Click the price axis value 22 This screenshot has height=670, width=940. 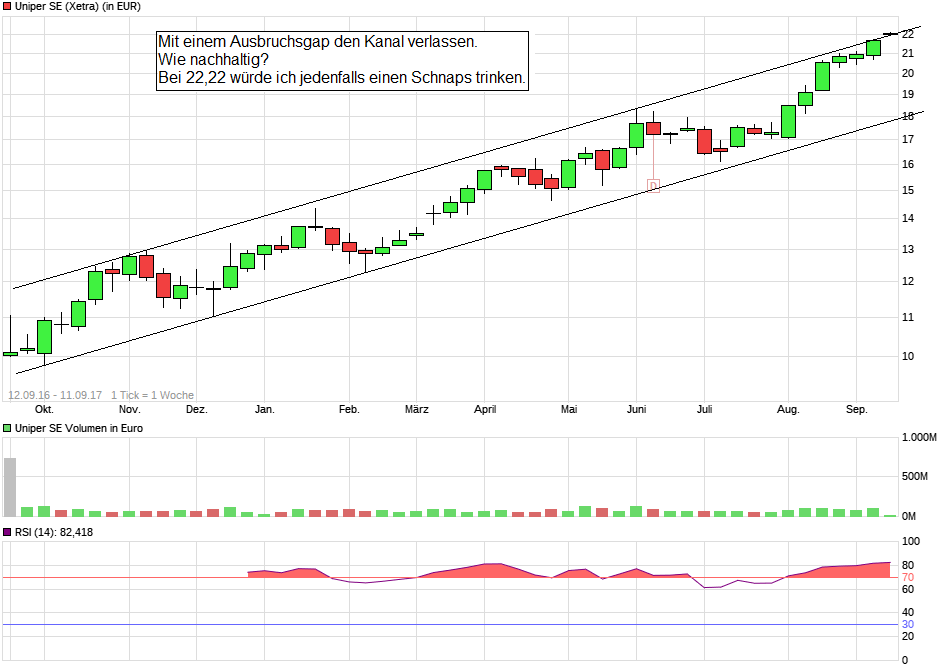pyautogui.click(x=908, y=34)
